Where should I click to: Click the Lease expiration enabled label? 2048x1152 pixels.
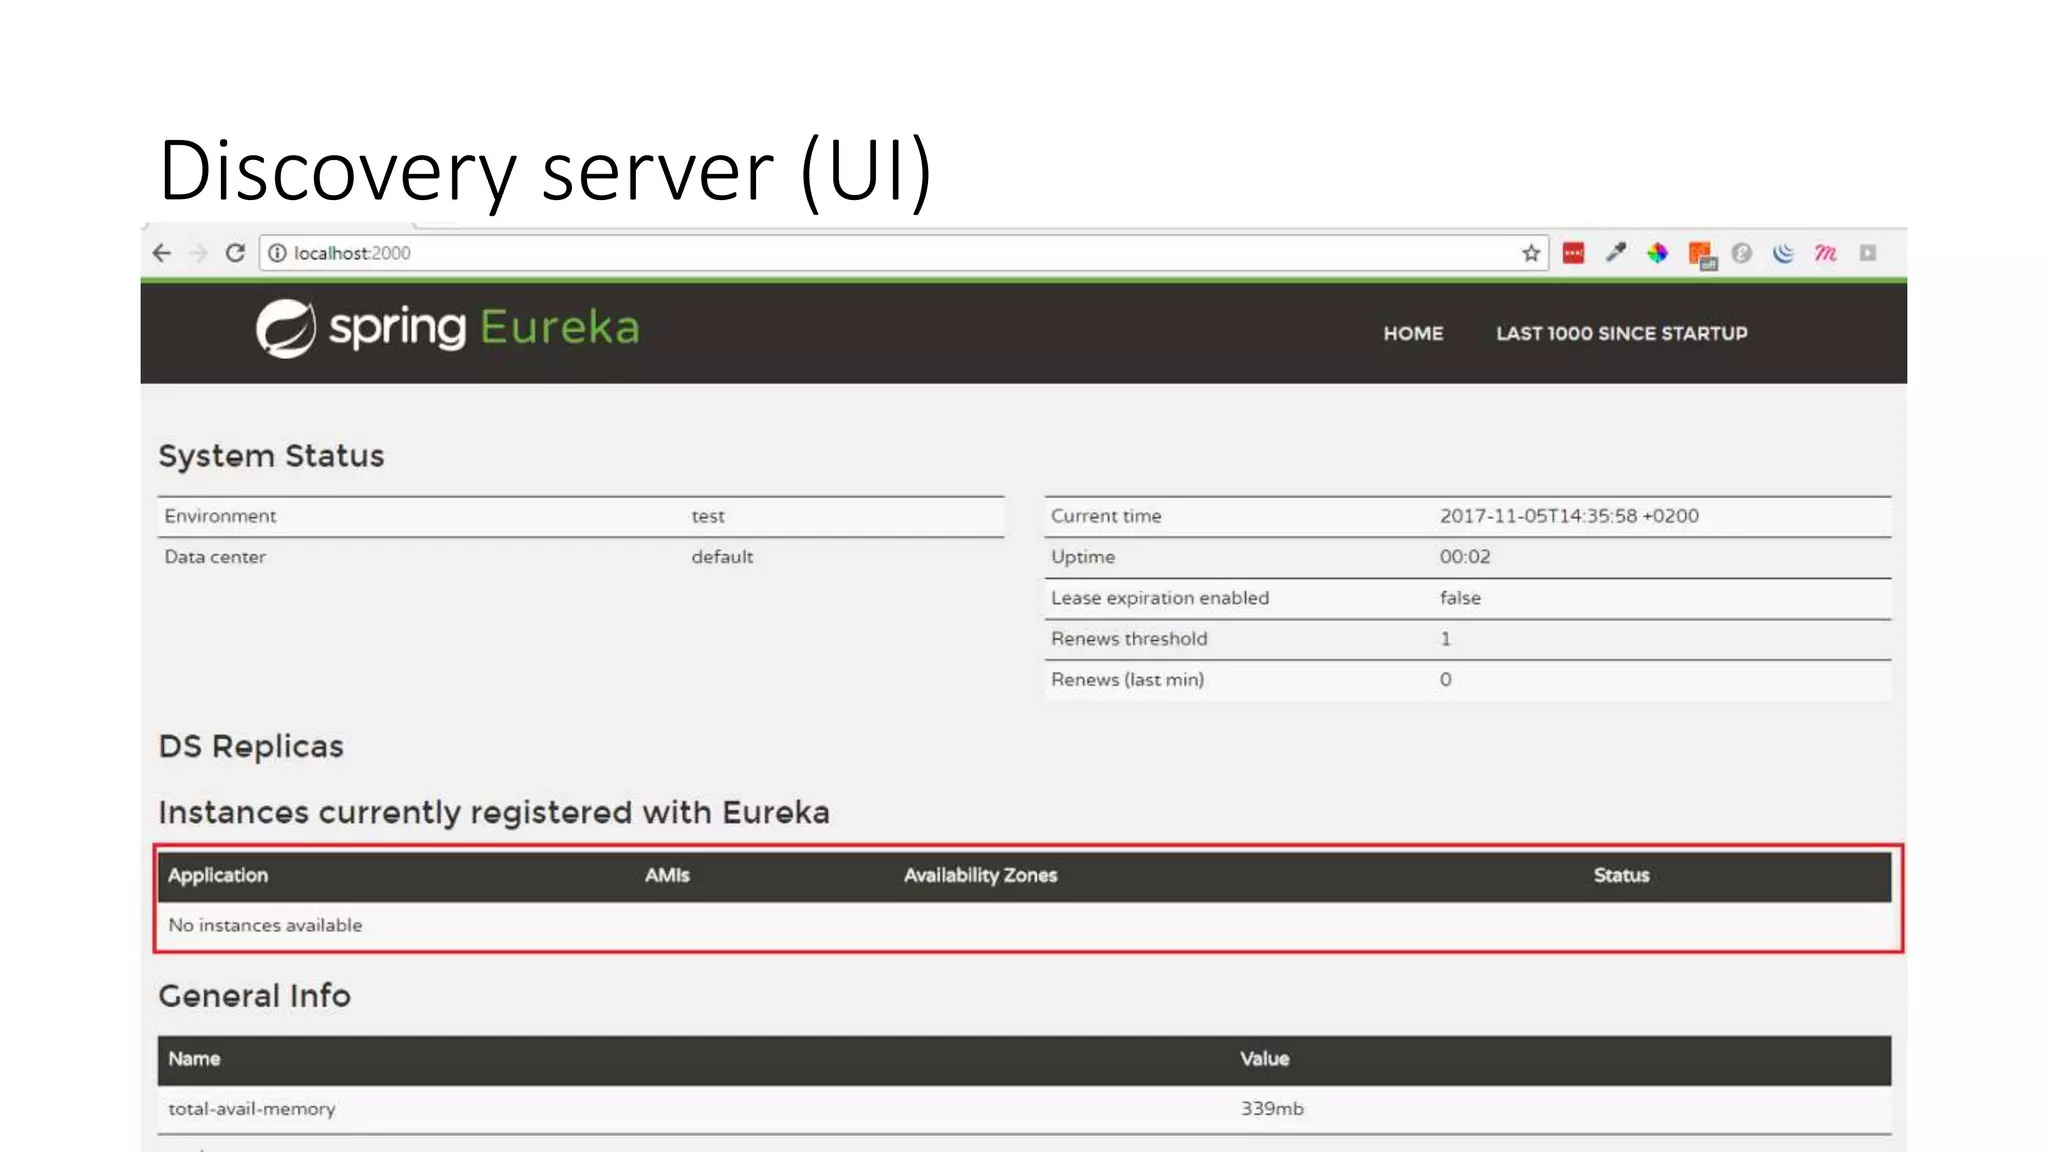click(x=1160, y=598)
